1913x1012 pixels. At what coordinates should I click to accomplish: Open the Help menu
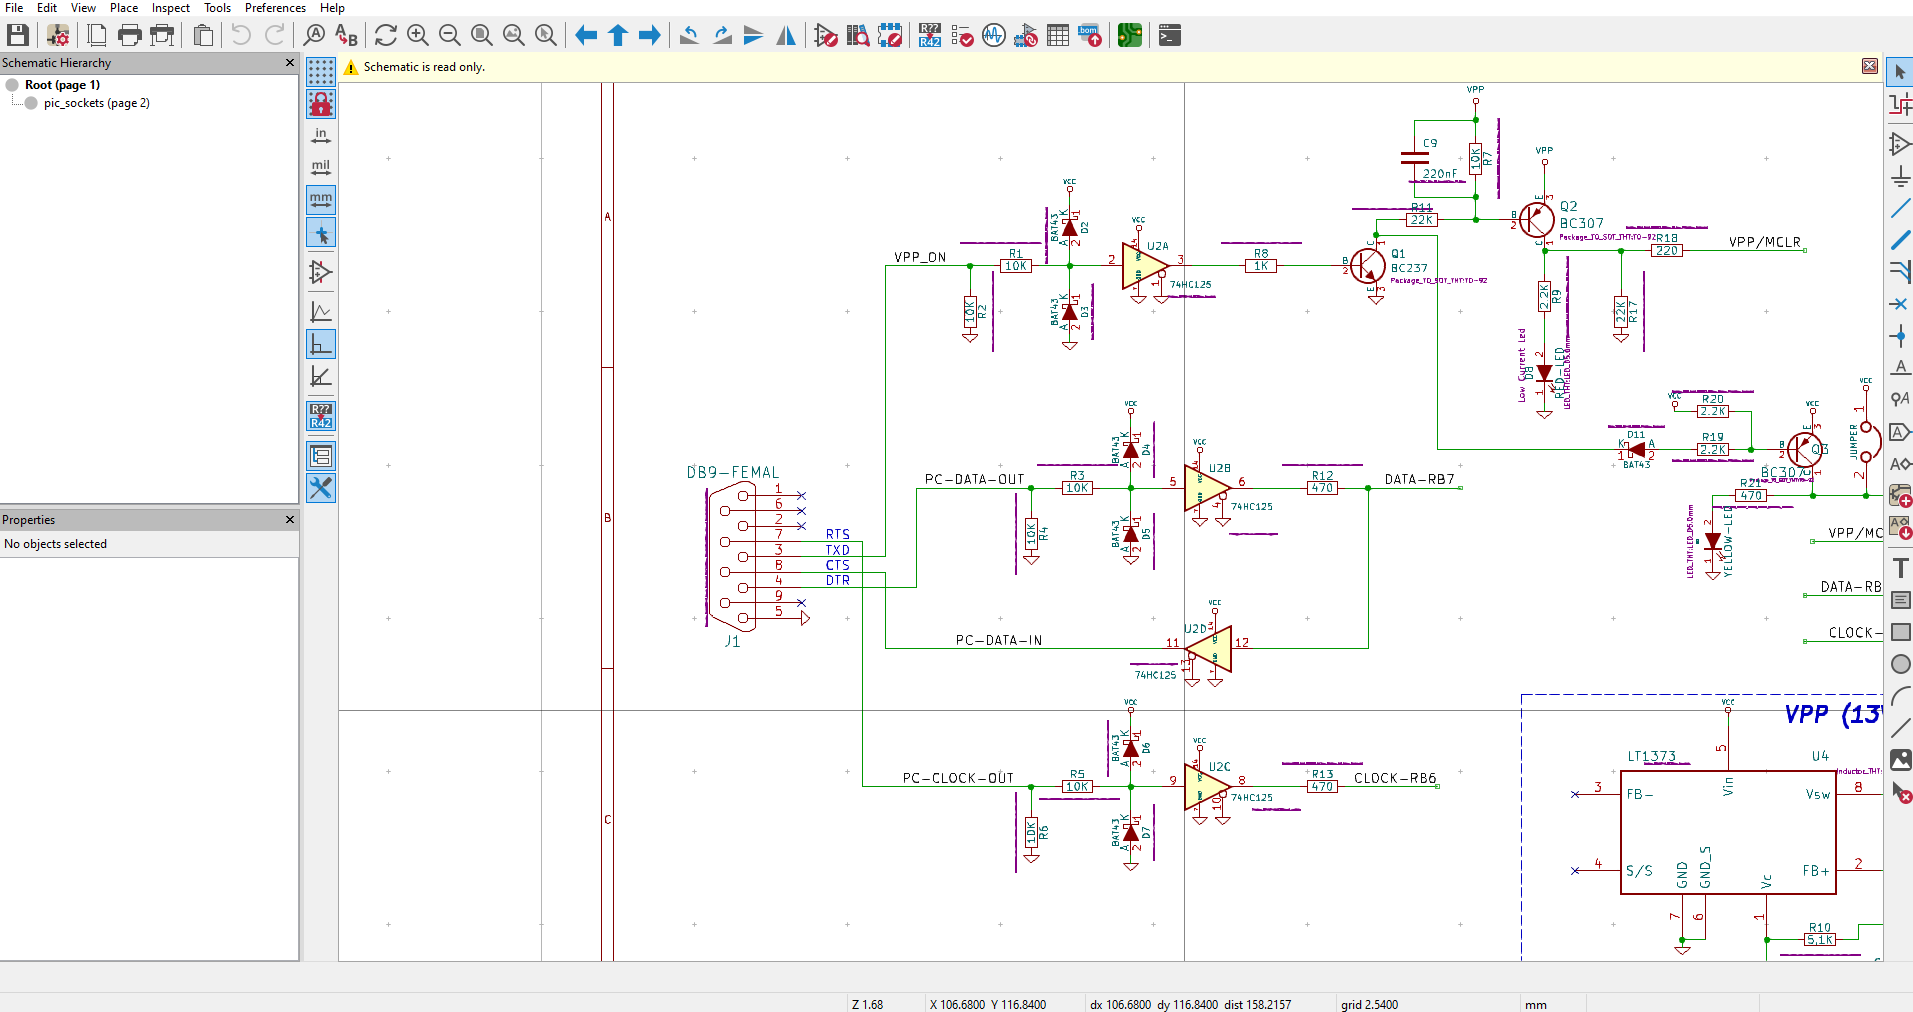coord(333,8)
